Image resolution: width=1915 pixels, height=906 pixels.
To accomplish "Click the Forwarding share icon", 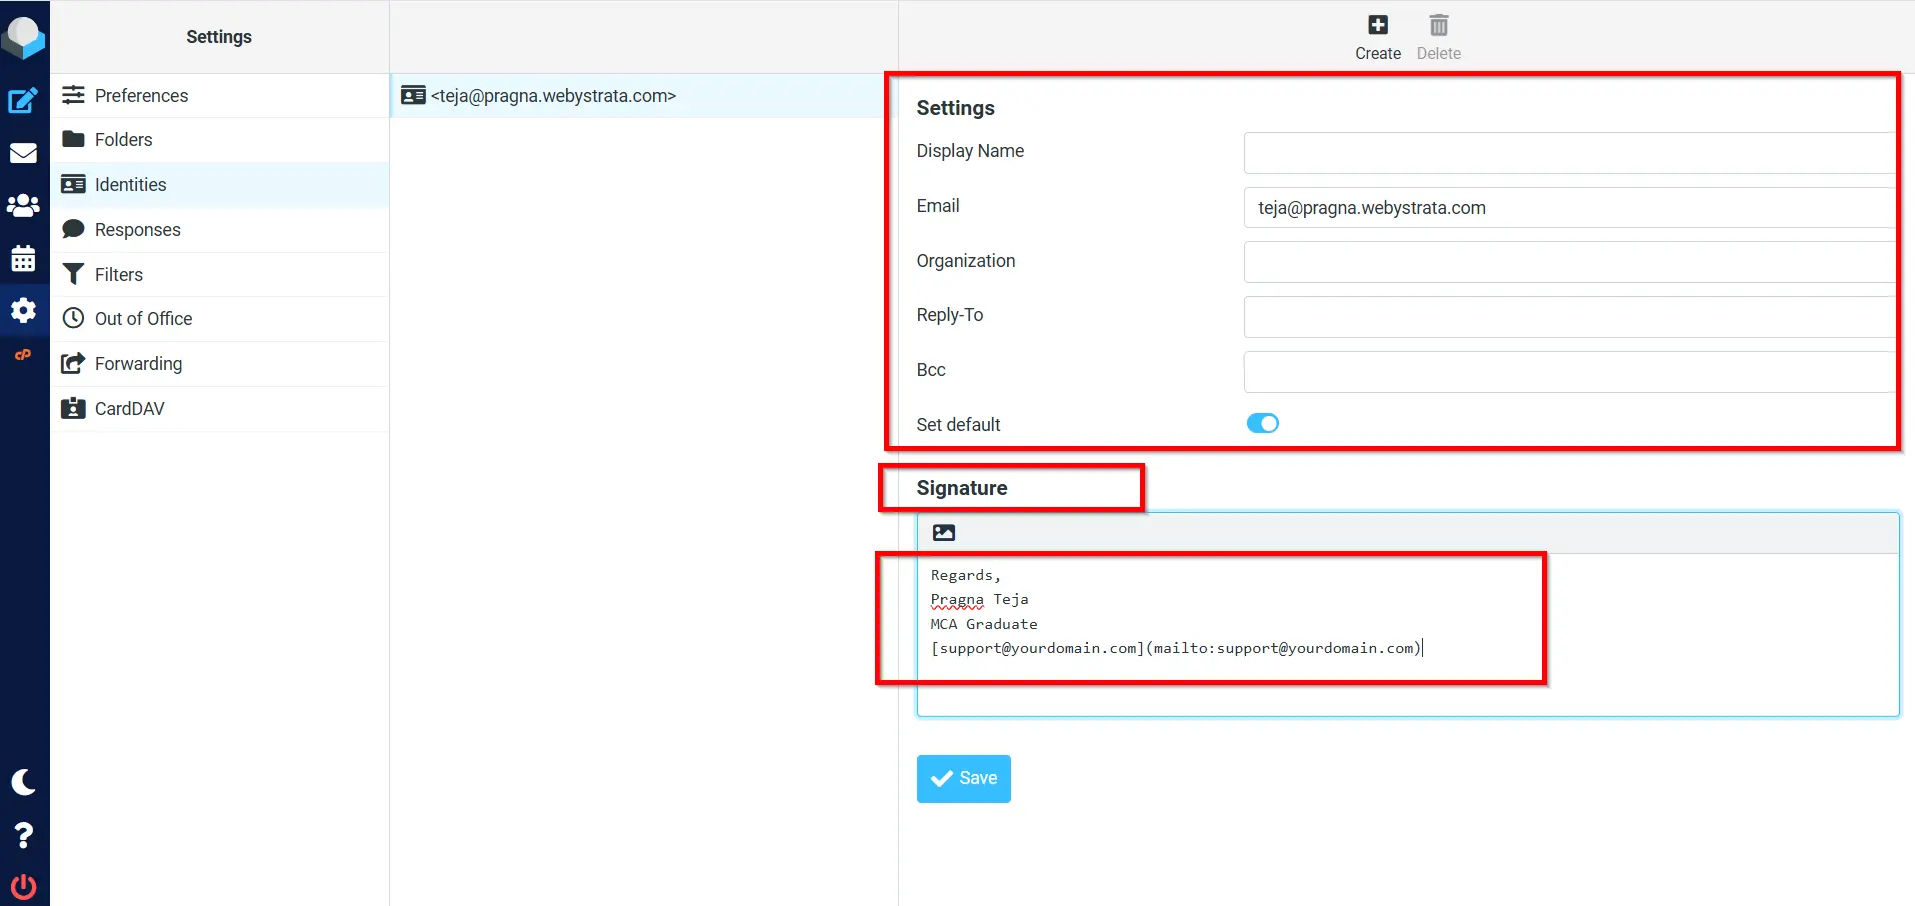I will pyautogui.click(x=73, y=363).
